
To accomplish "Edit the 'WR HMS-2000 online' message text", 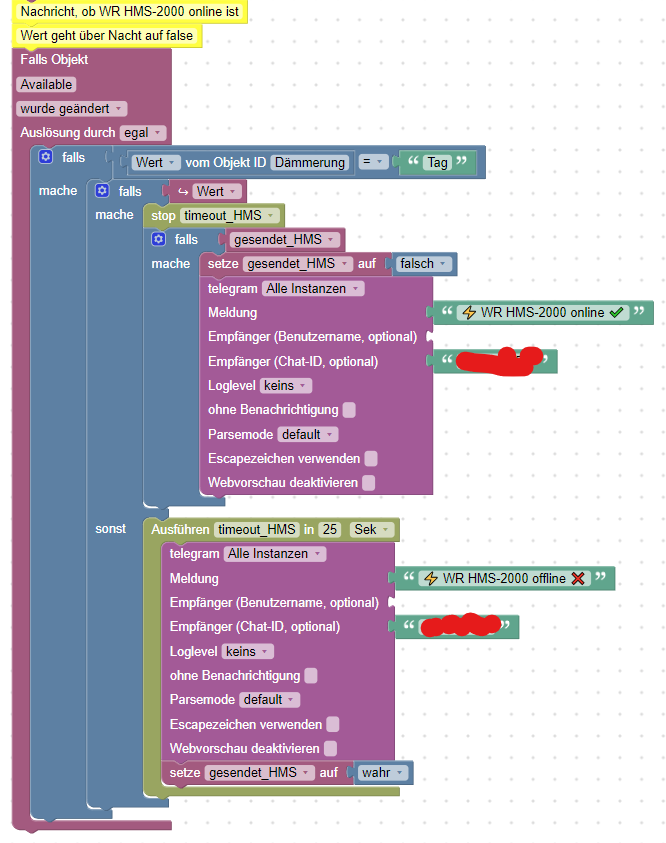I will pos(543,312).
